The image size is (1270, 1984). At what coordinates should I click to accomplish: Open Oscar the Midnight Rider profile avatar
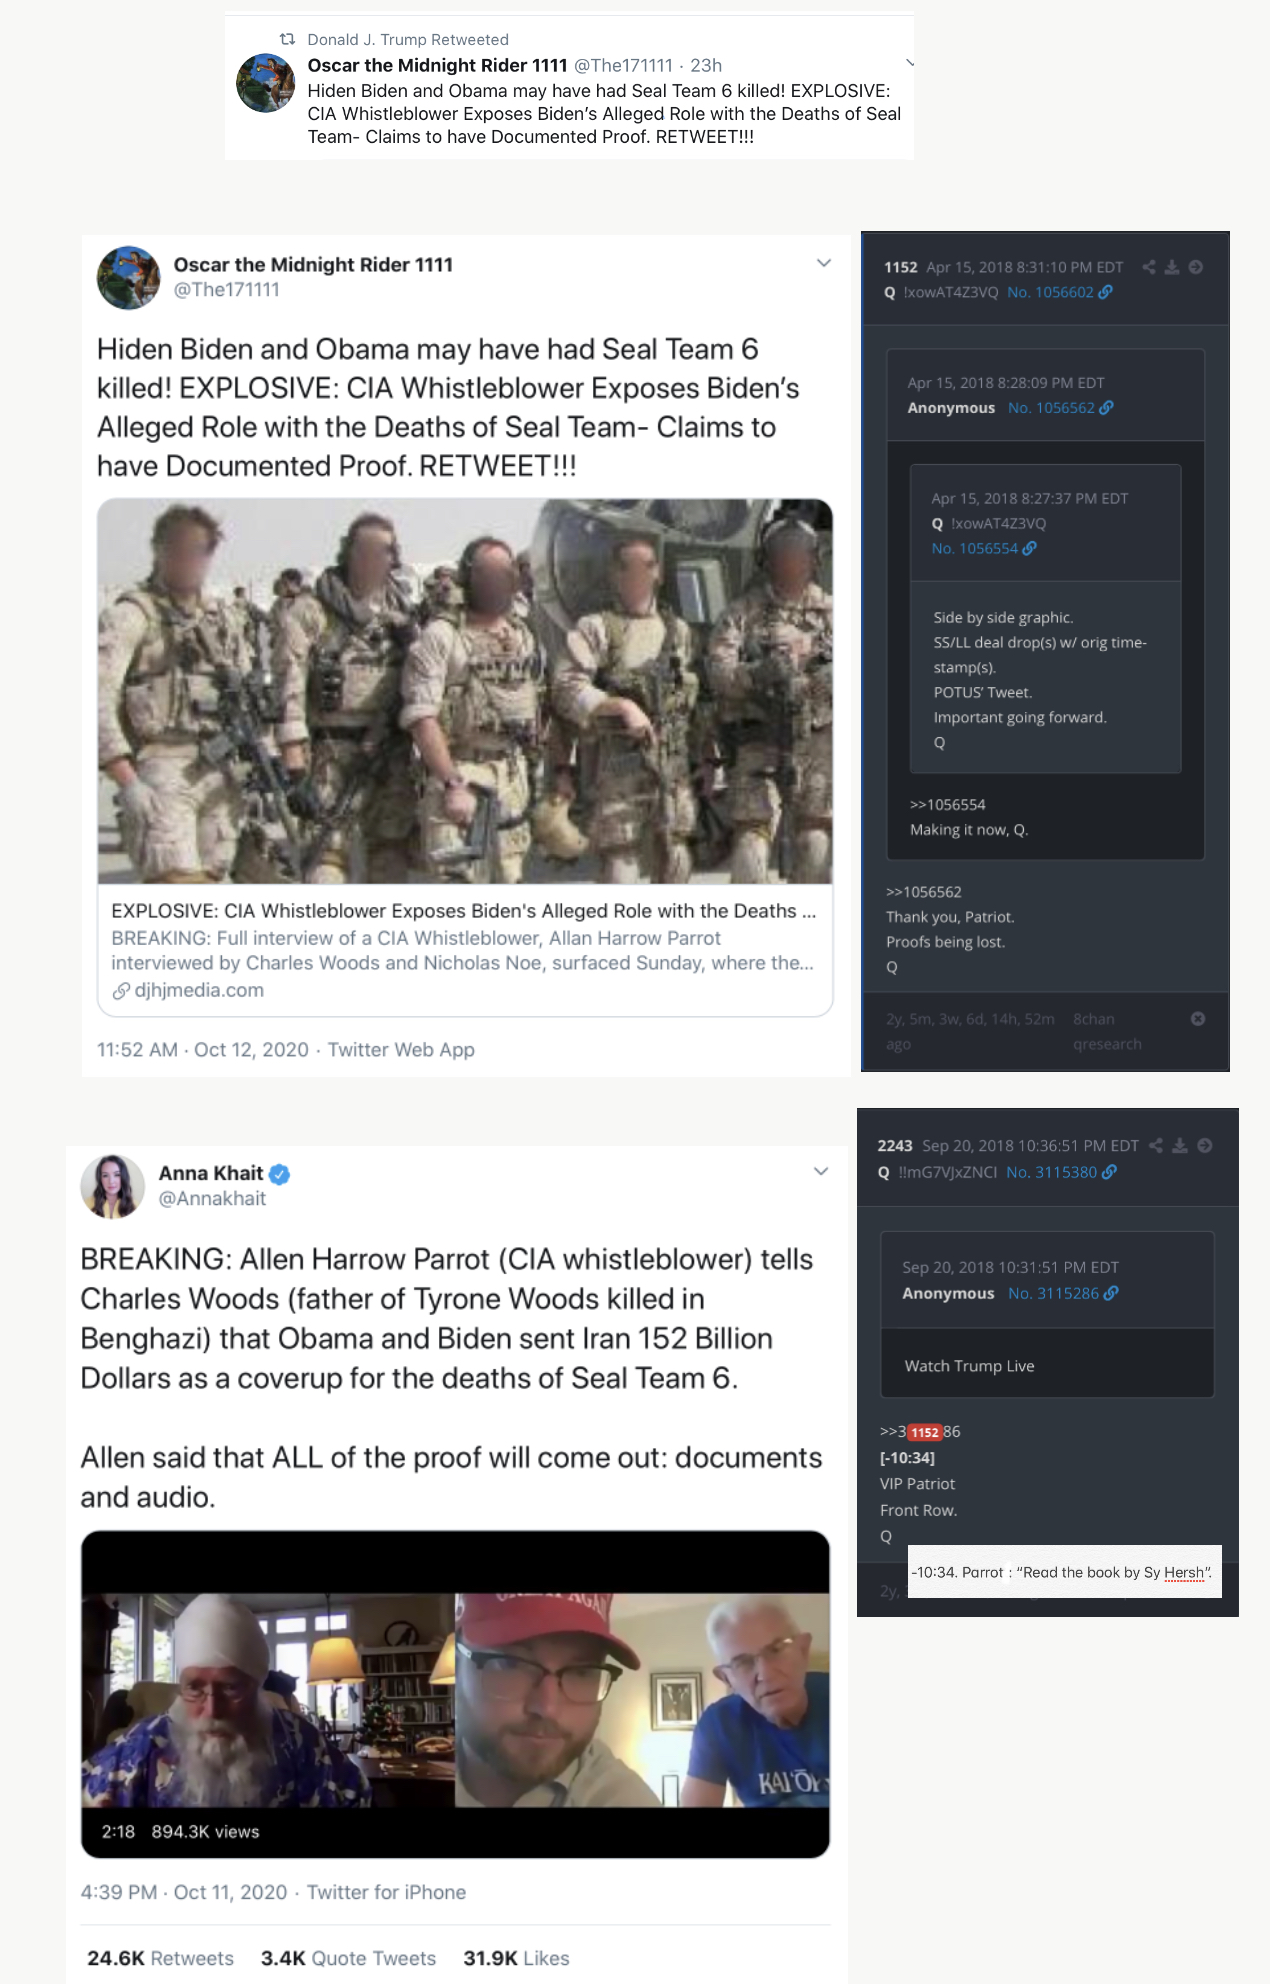click(x=128, y=278)
